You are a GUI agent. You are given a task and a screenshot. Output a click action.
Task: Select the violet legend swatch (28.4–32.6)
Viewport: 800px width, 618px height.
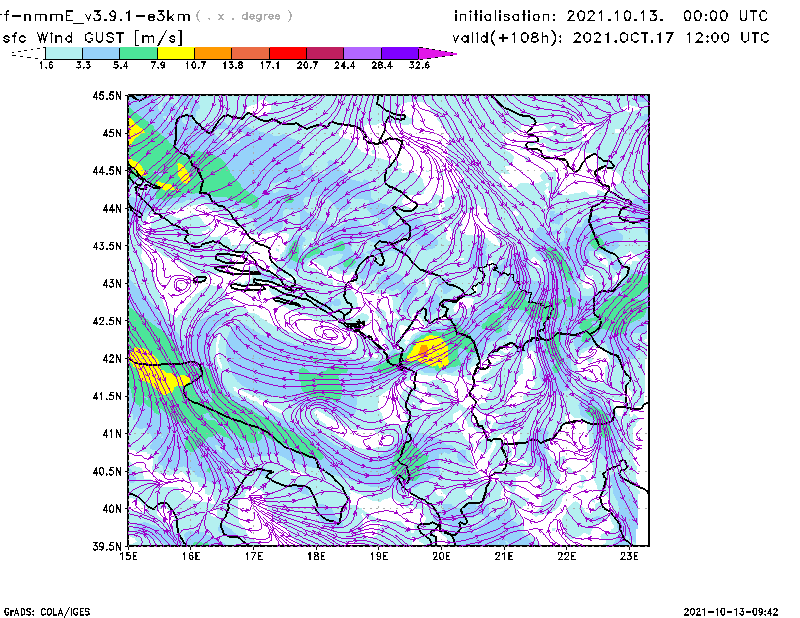coord(400,53)
